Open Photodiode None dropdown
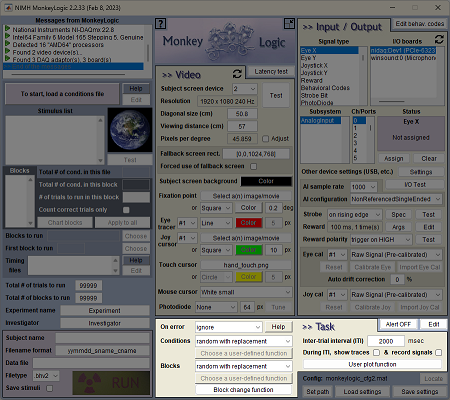Screen dimensions: 450x400 (216, 307)
